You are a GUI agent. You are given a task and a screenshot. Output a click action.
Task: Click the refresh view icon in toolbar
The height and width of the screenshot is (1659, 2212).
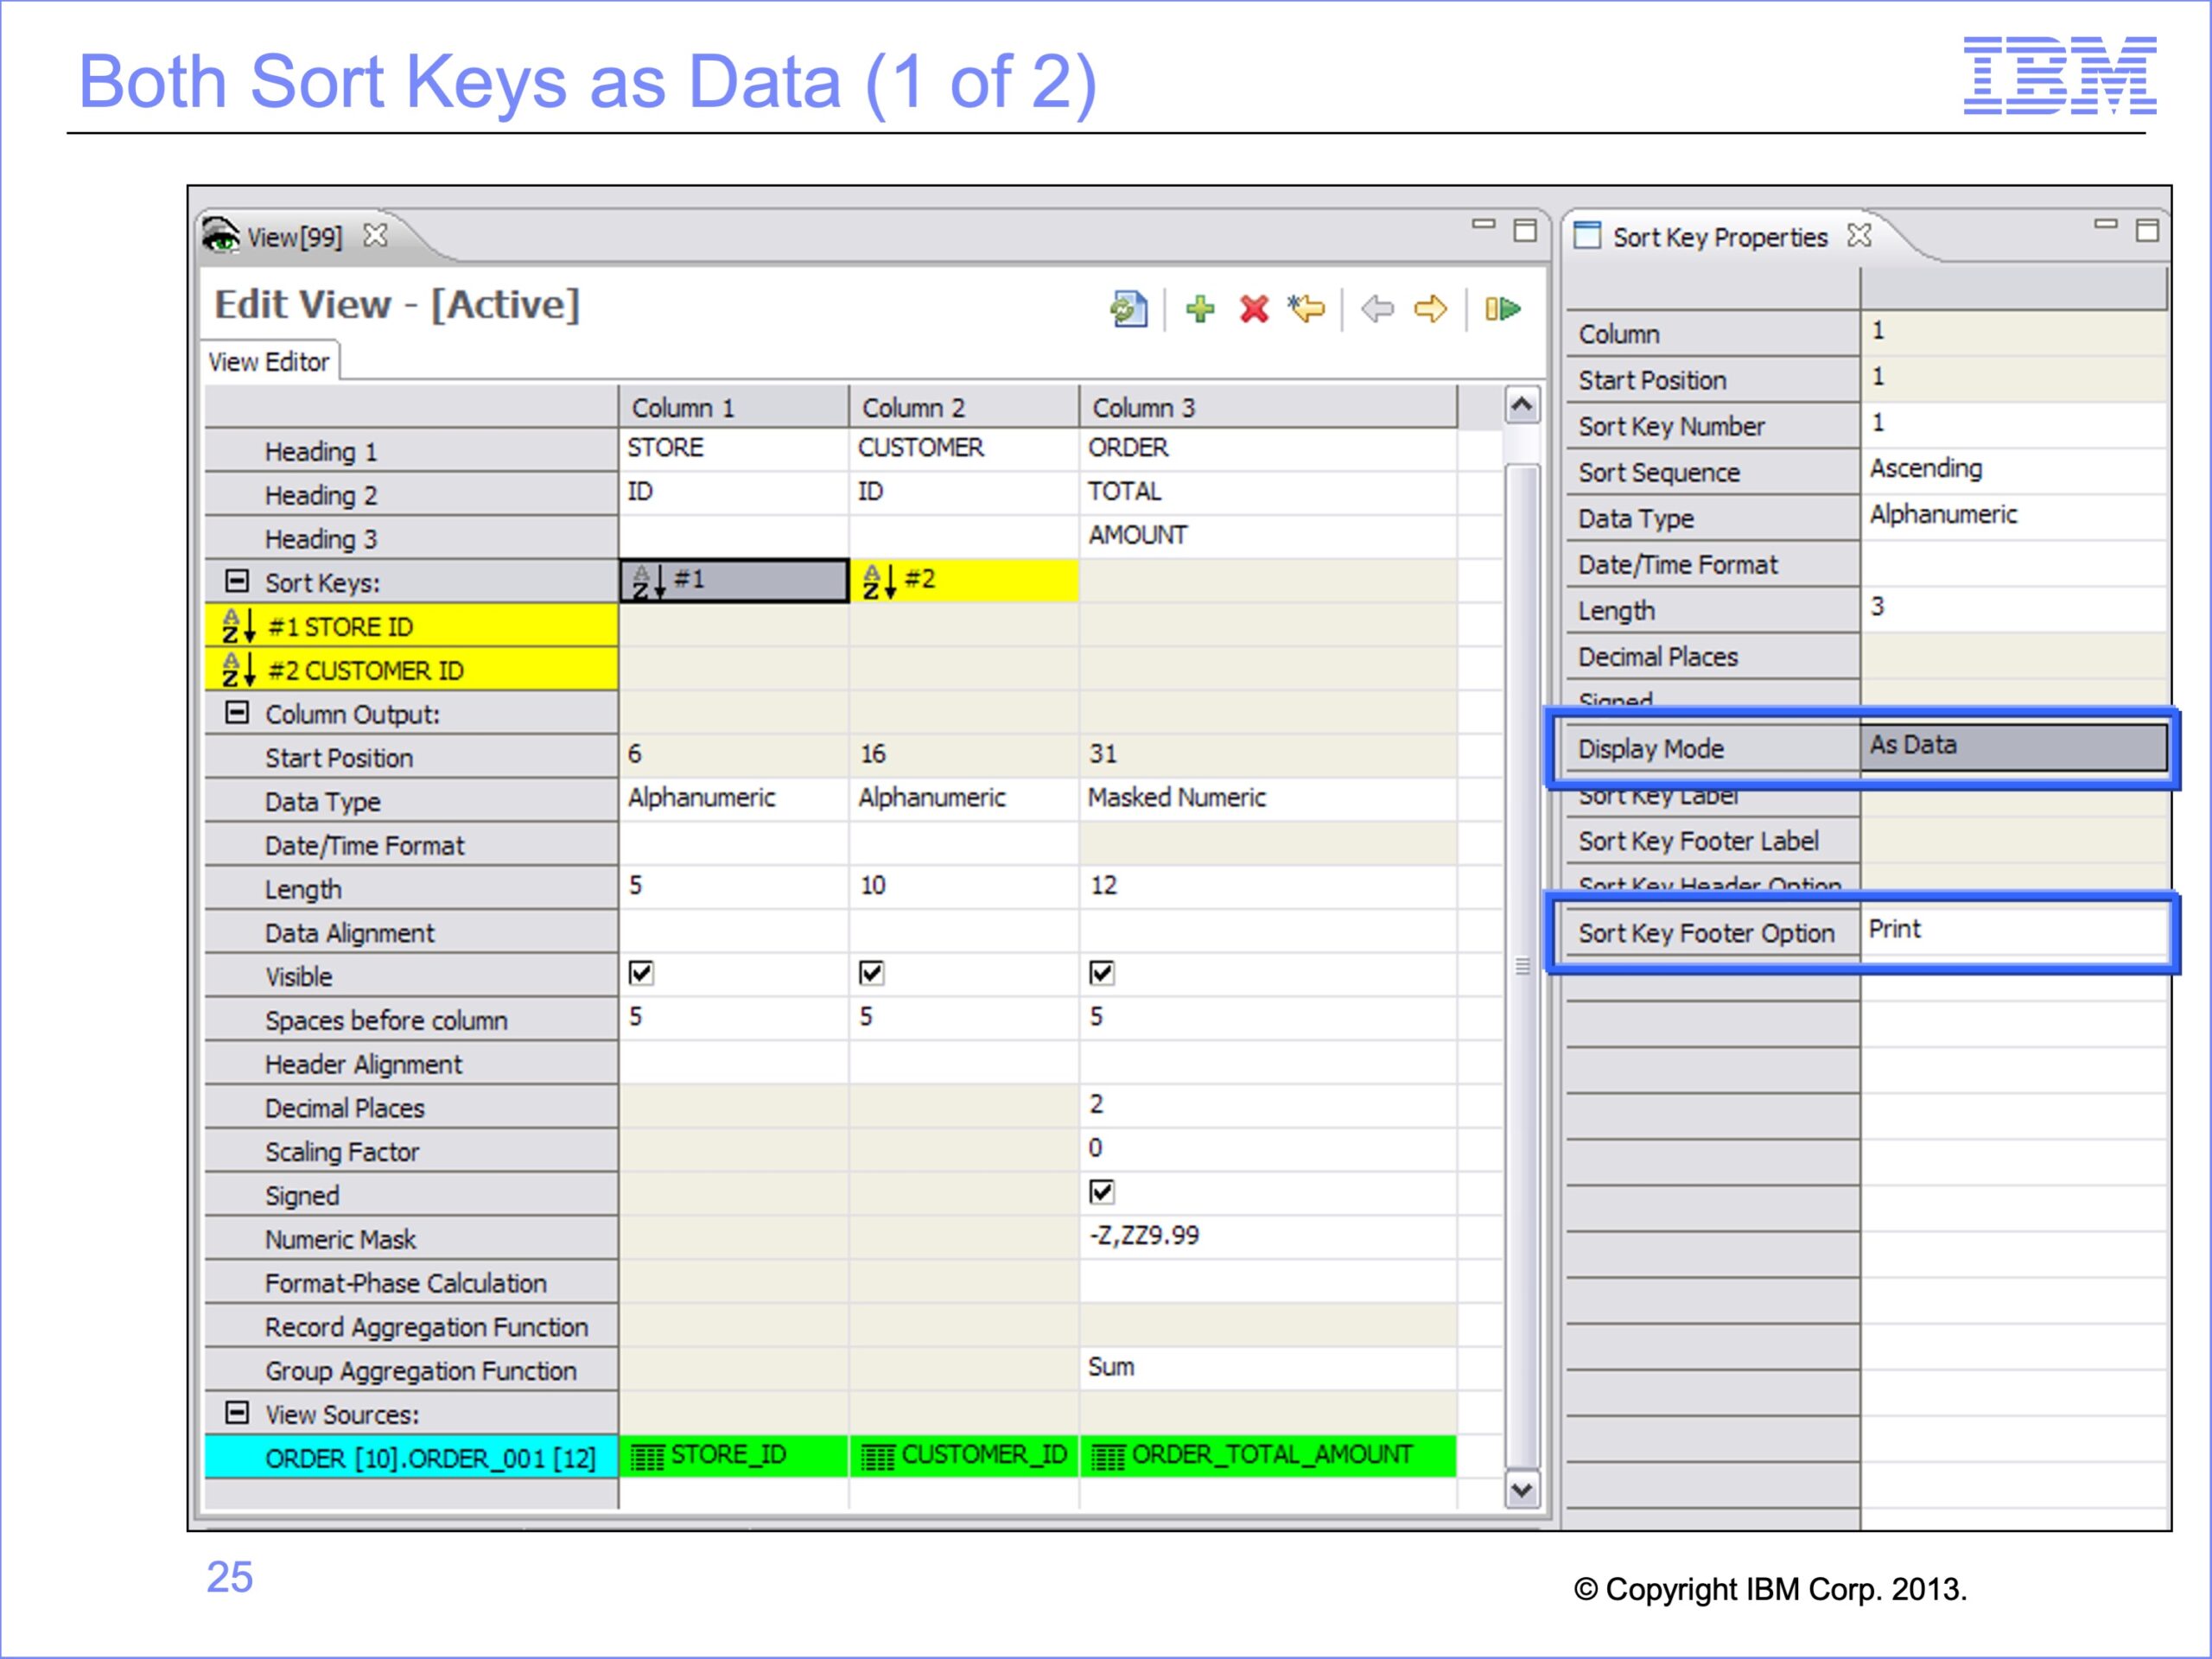[1128, 309]
